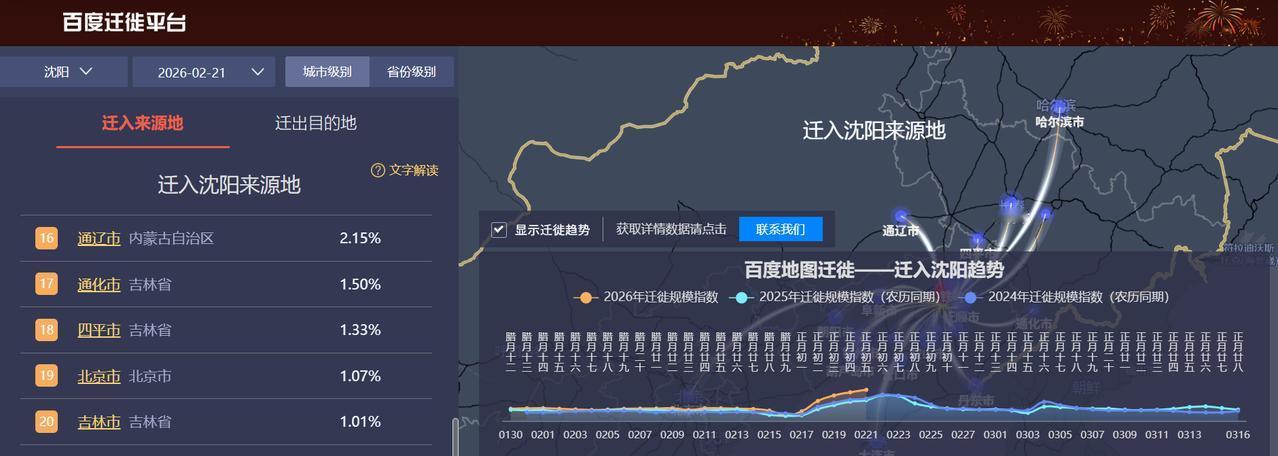This screenshot has height=456, width=1278.
Task: Click the 2.15% value for 通辽市
Action: point(360,238)
